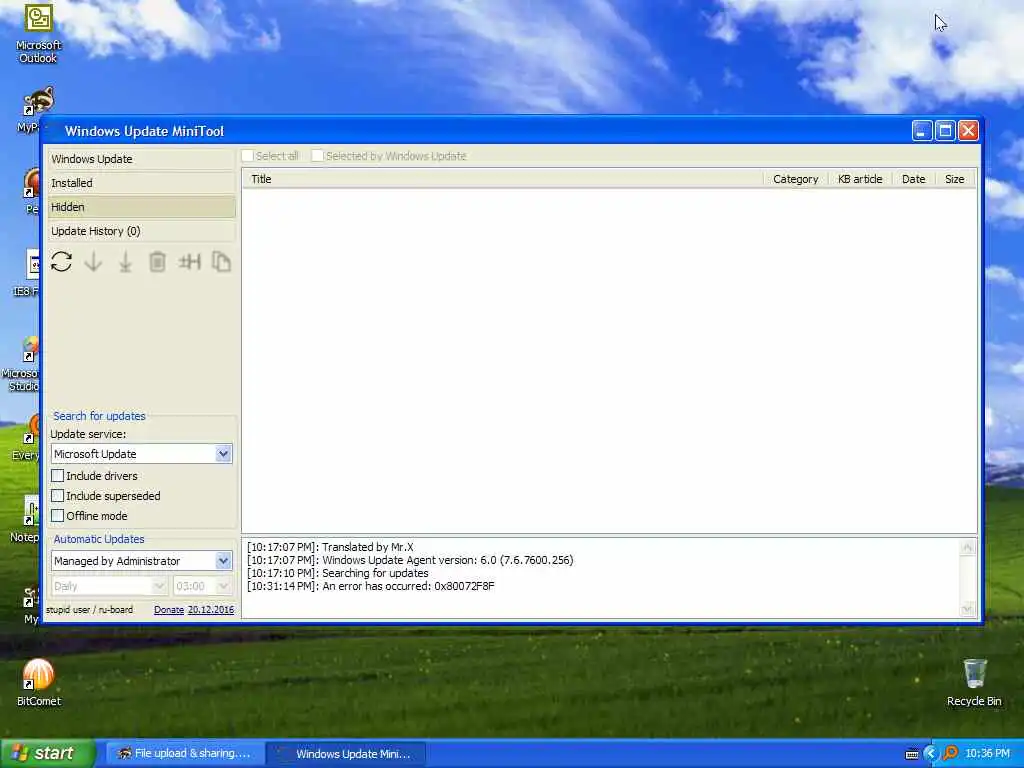Click log scrollbar down arrow
1024x768 pixels.
pos(967,609)
